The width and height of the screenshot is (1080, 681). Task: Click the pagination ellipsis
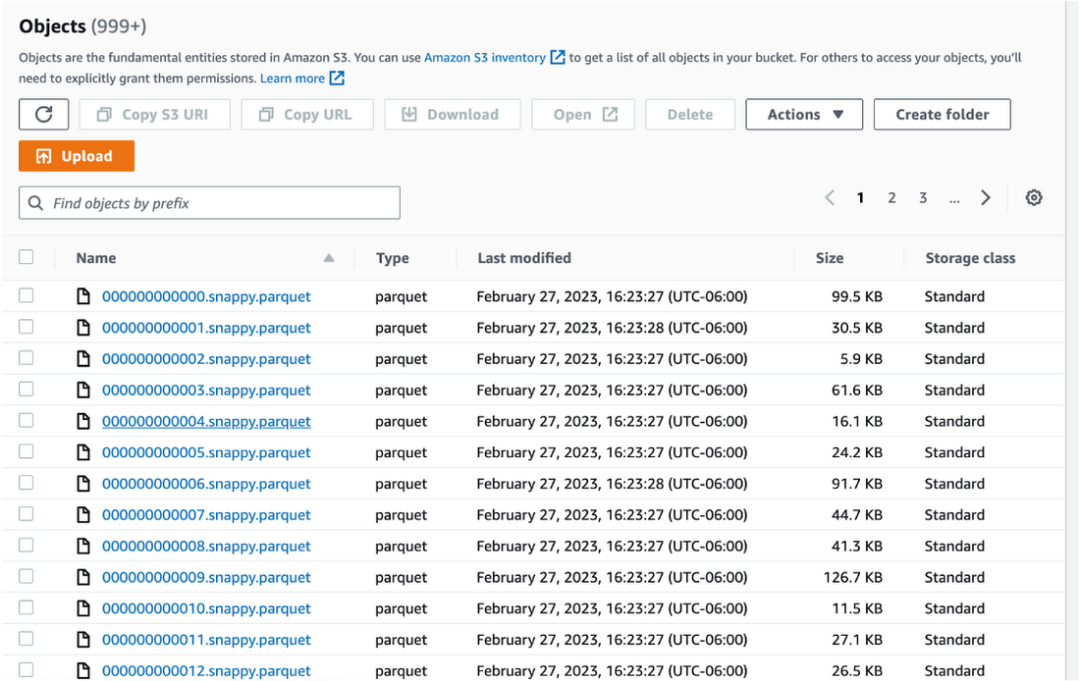[x=954, y=200]
